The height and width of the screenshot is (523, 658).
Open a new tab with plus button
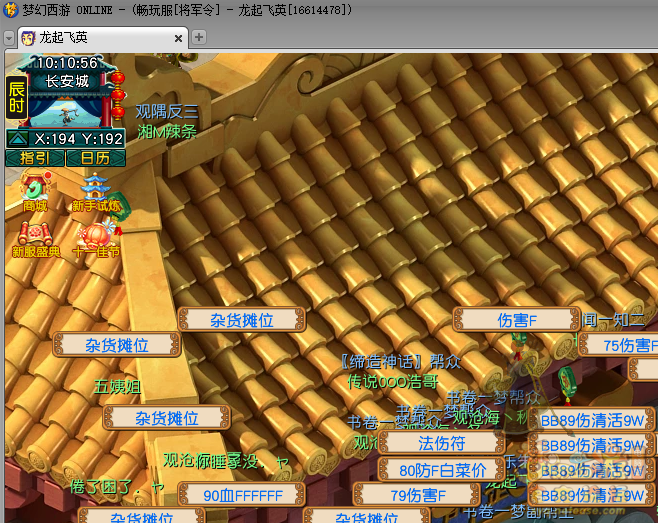coord(199,37)
